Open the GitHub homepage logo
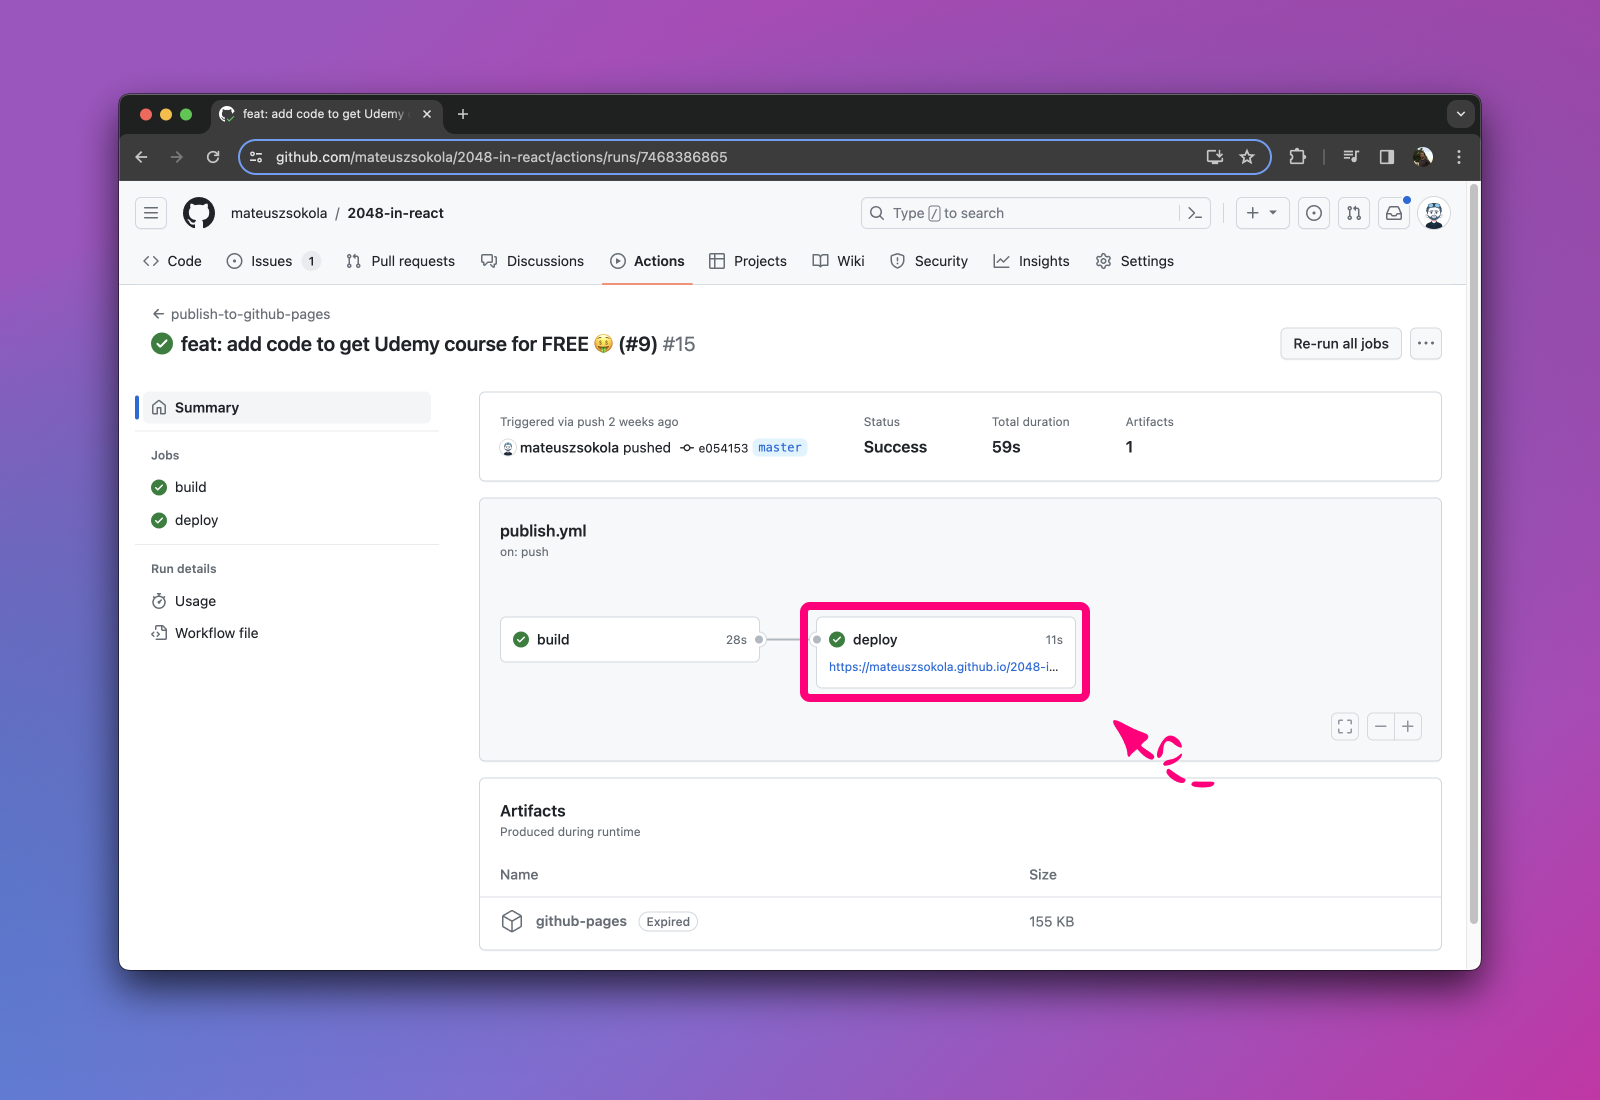The height and width of the screenshot is (1100, 1600). 199,213
